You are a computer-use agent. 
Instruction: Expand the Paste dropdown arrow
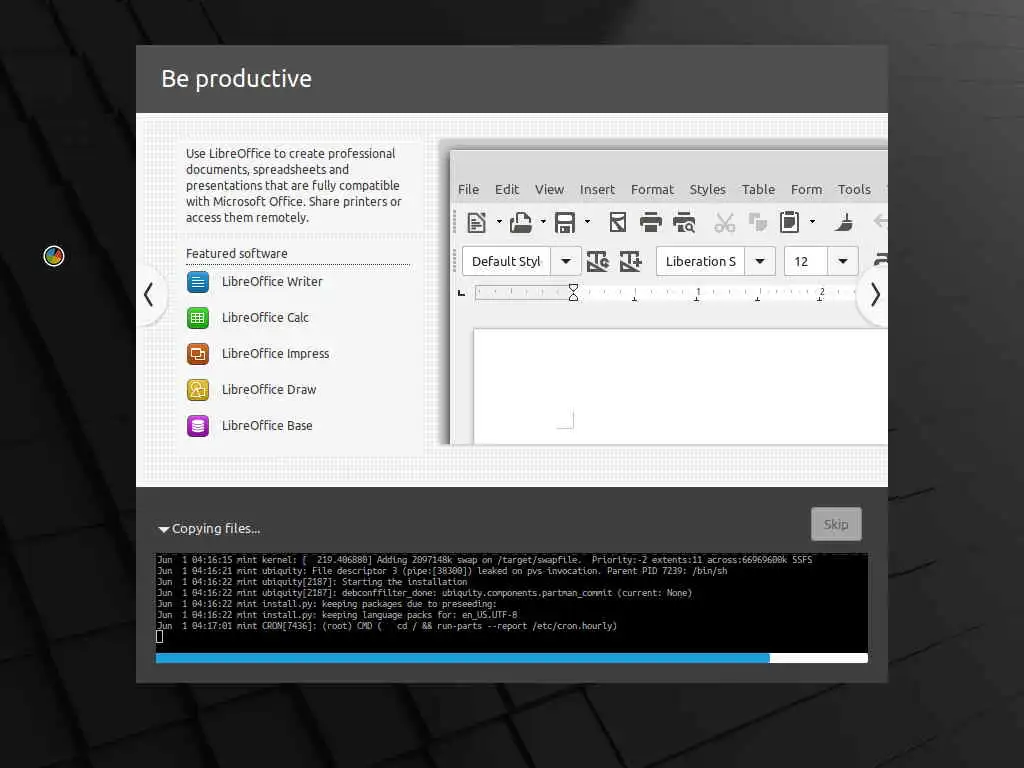(812, 222)
